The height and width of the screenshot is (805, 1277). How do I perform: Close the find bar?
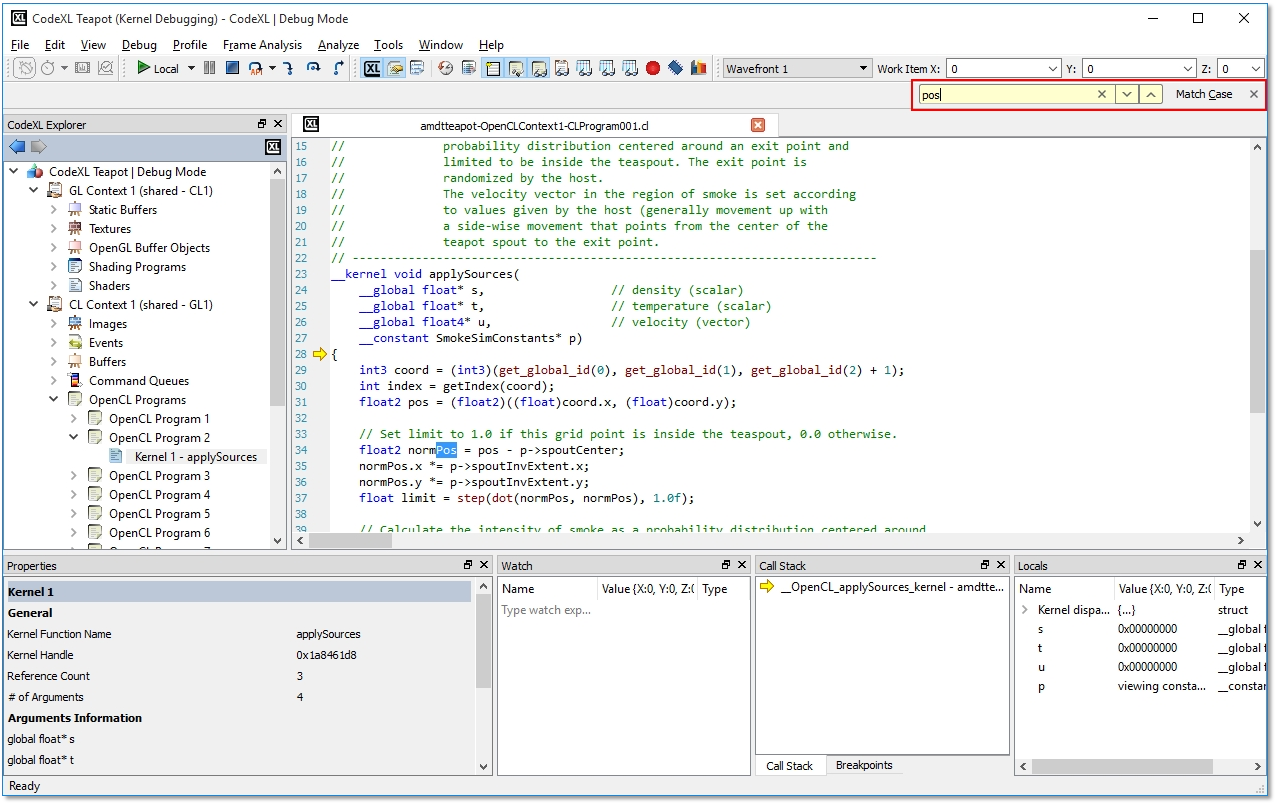[1254, 94]
